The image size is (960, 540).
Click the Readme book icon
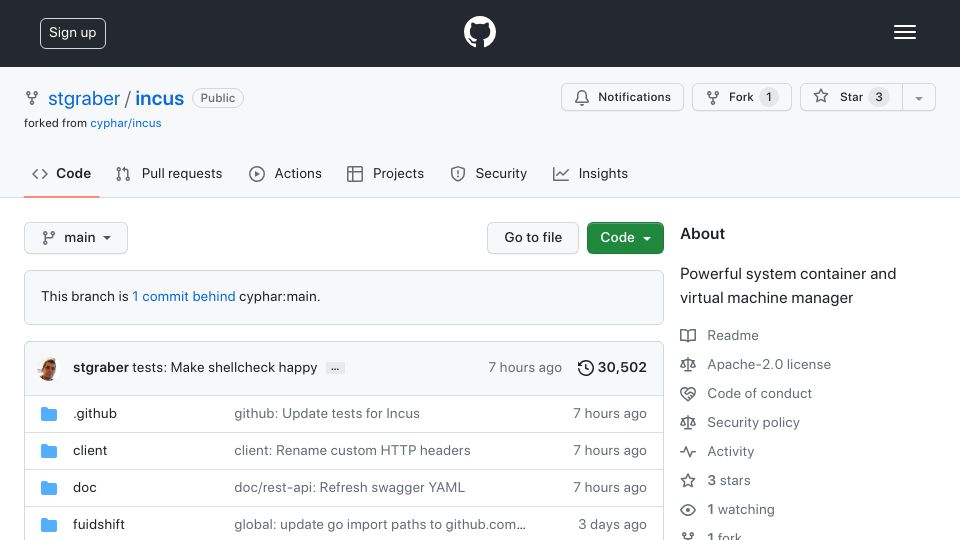click(x=688, y=336)
